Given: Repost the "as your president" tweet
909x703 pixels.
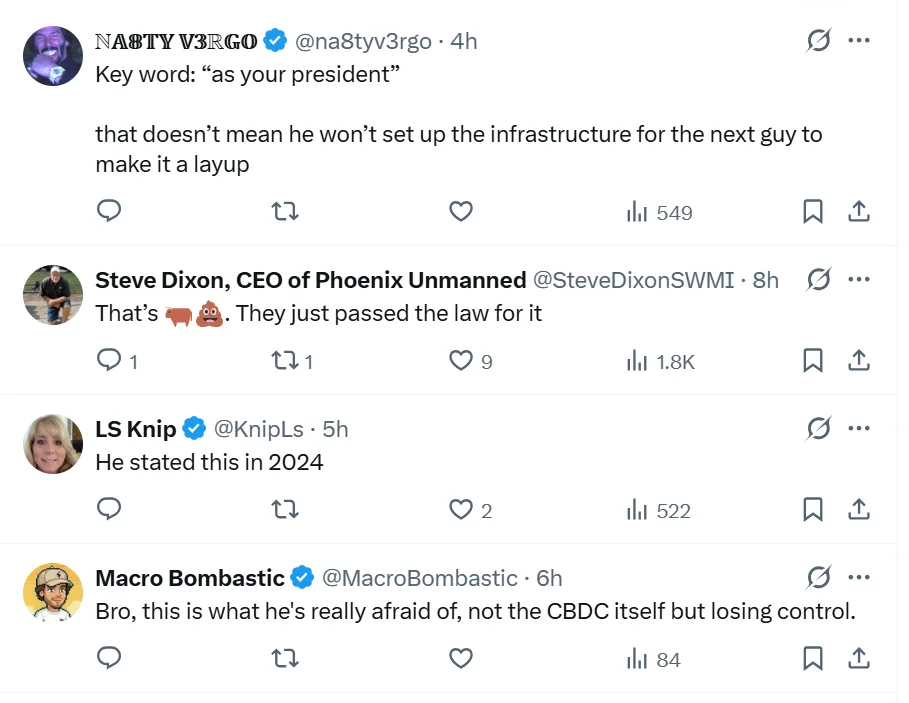Looking at the screenshot, I should click(x=285, y=211).
